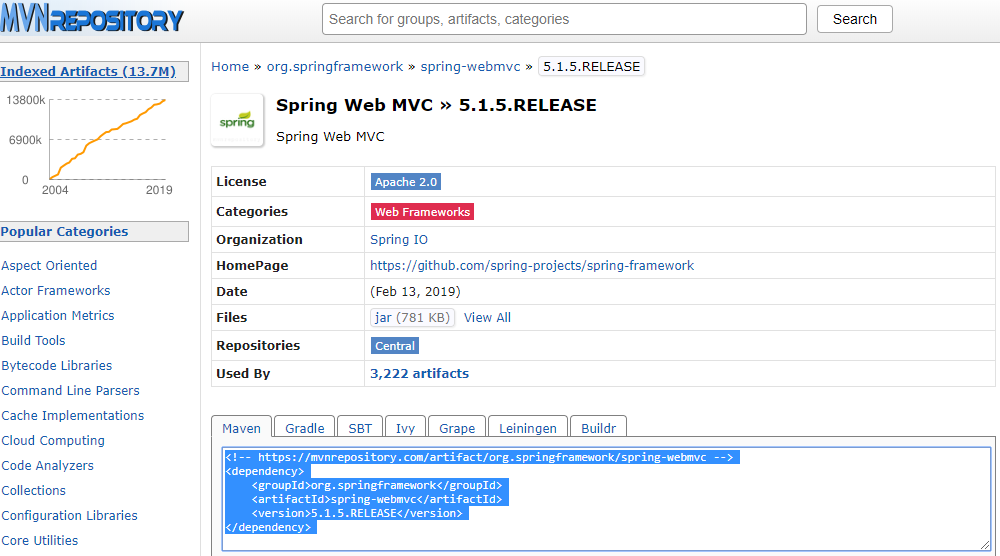Screen dimensions: 1000x556
Task: Open the Application Metrics category
Action: pos(57,316)
